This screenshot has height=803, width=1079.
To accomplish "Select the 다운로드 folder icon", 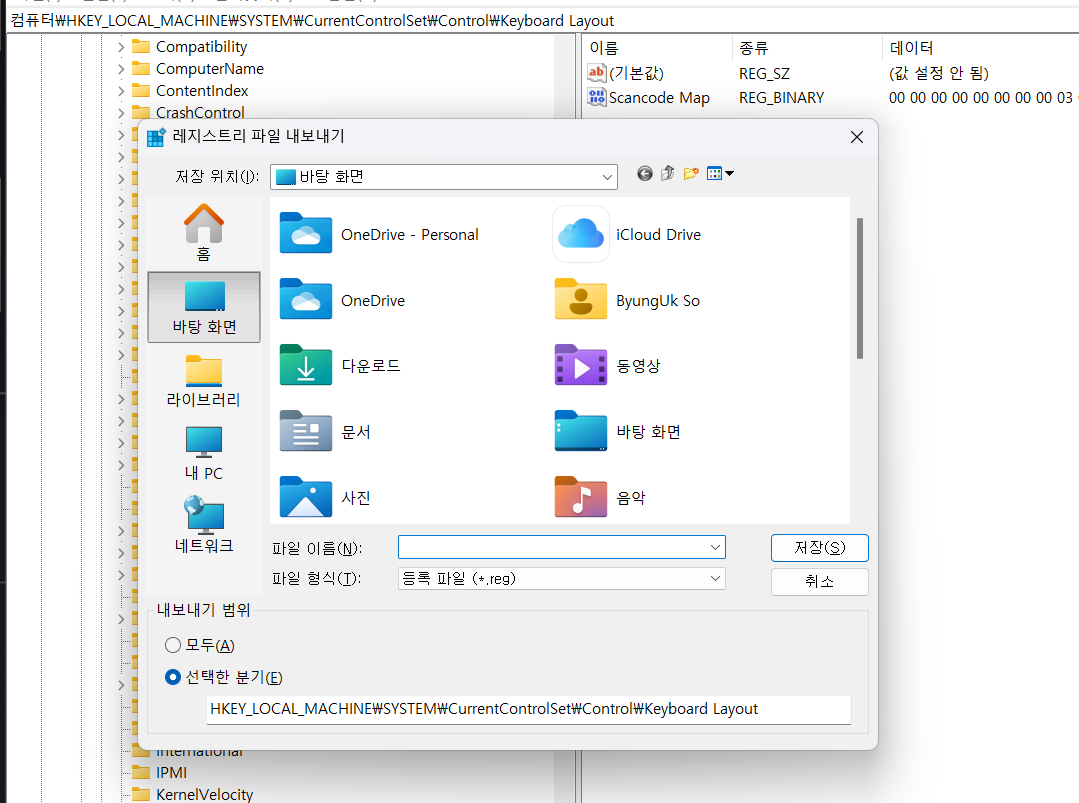I will point(306,366).
